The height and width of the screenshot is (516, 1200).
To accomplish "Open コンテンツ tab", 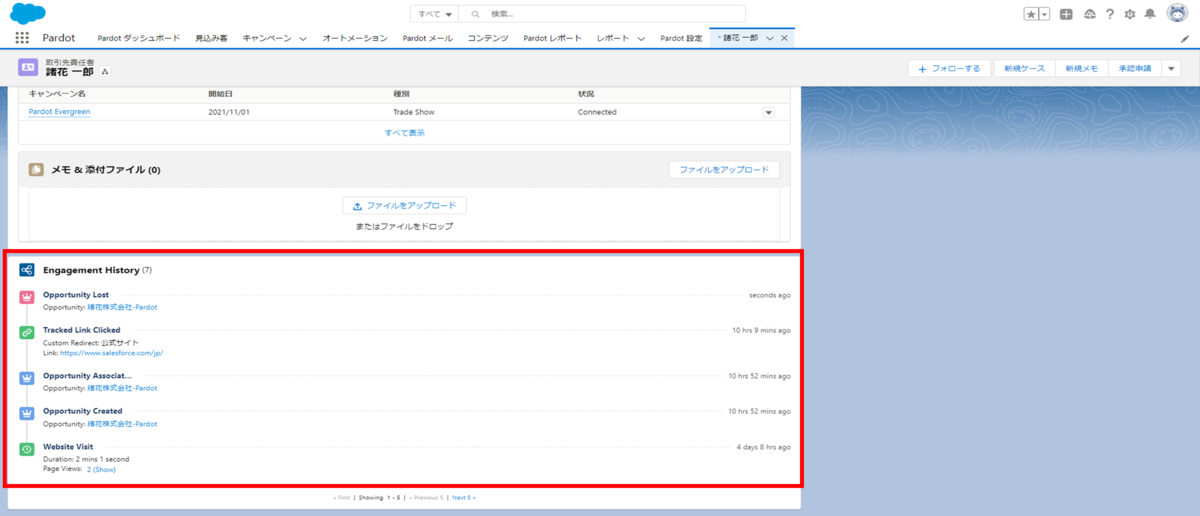I will click(488, 38).
